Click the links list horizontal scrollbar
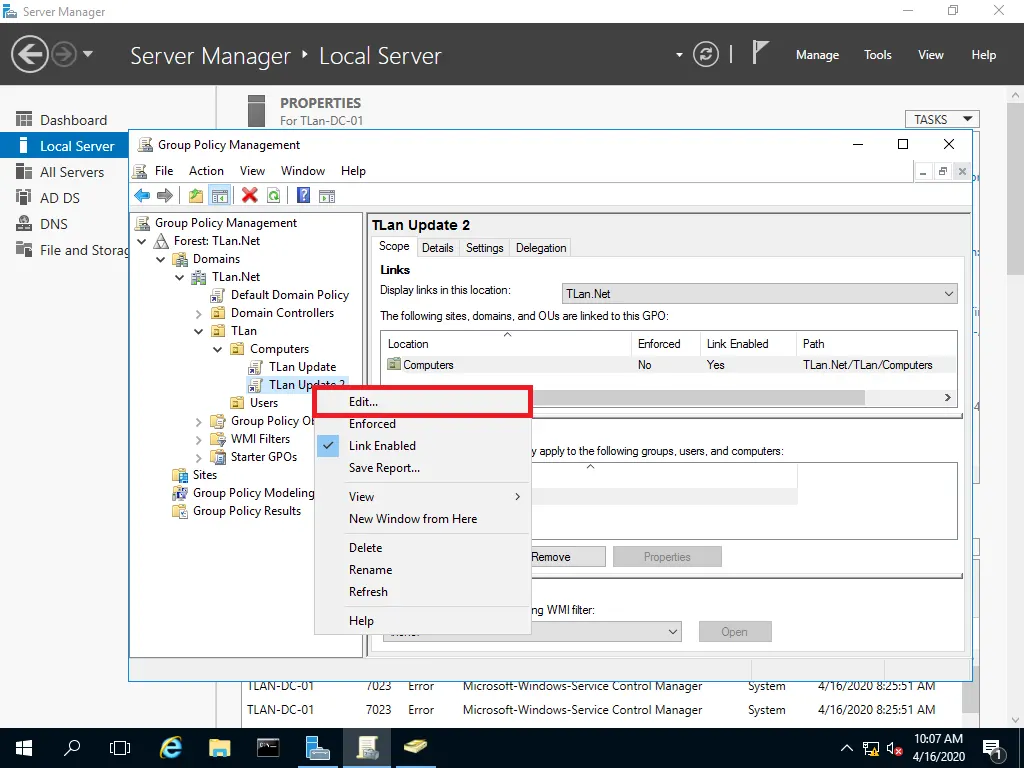This screenshot has width=1024, height=768. (697, 397)
